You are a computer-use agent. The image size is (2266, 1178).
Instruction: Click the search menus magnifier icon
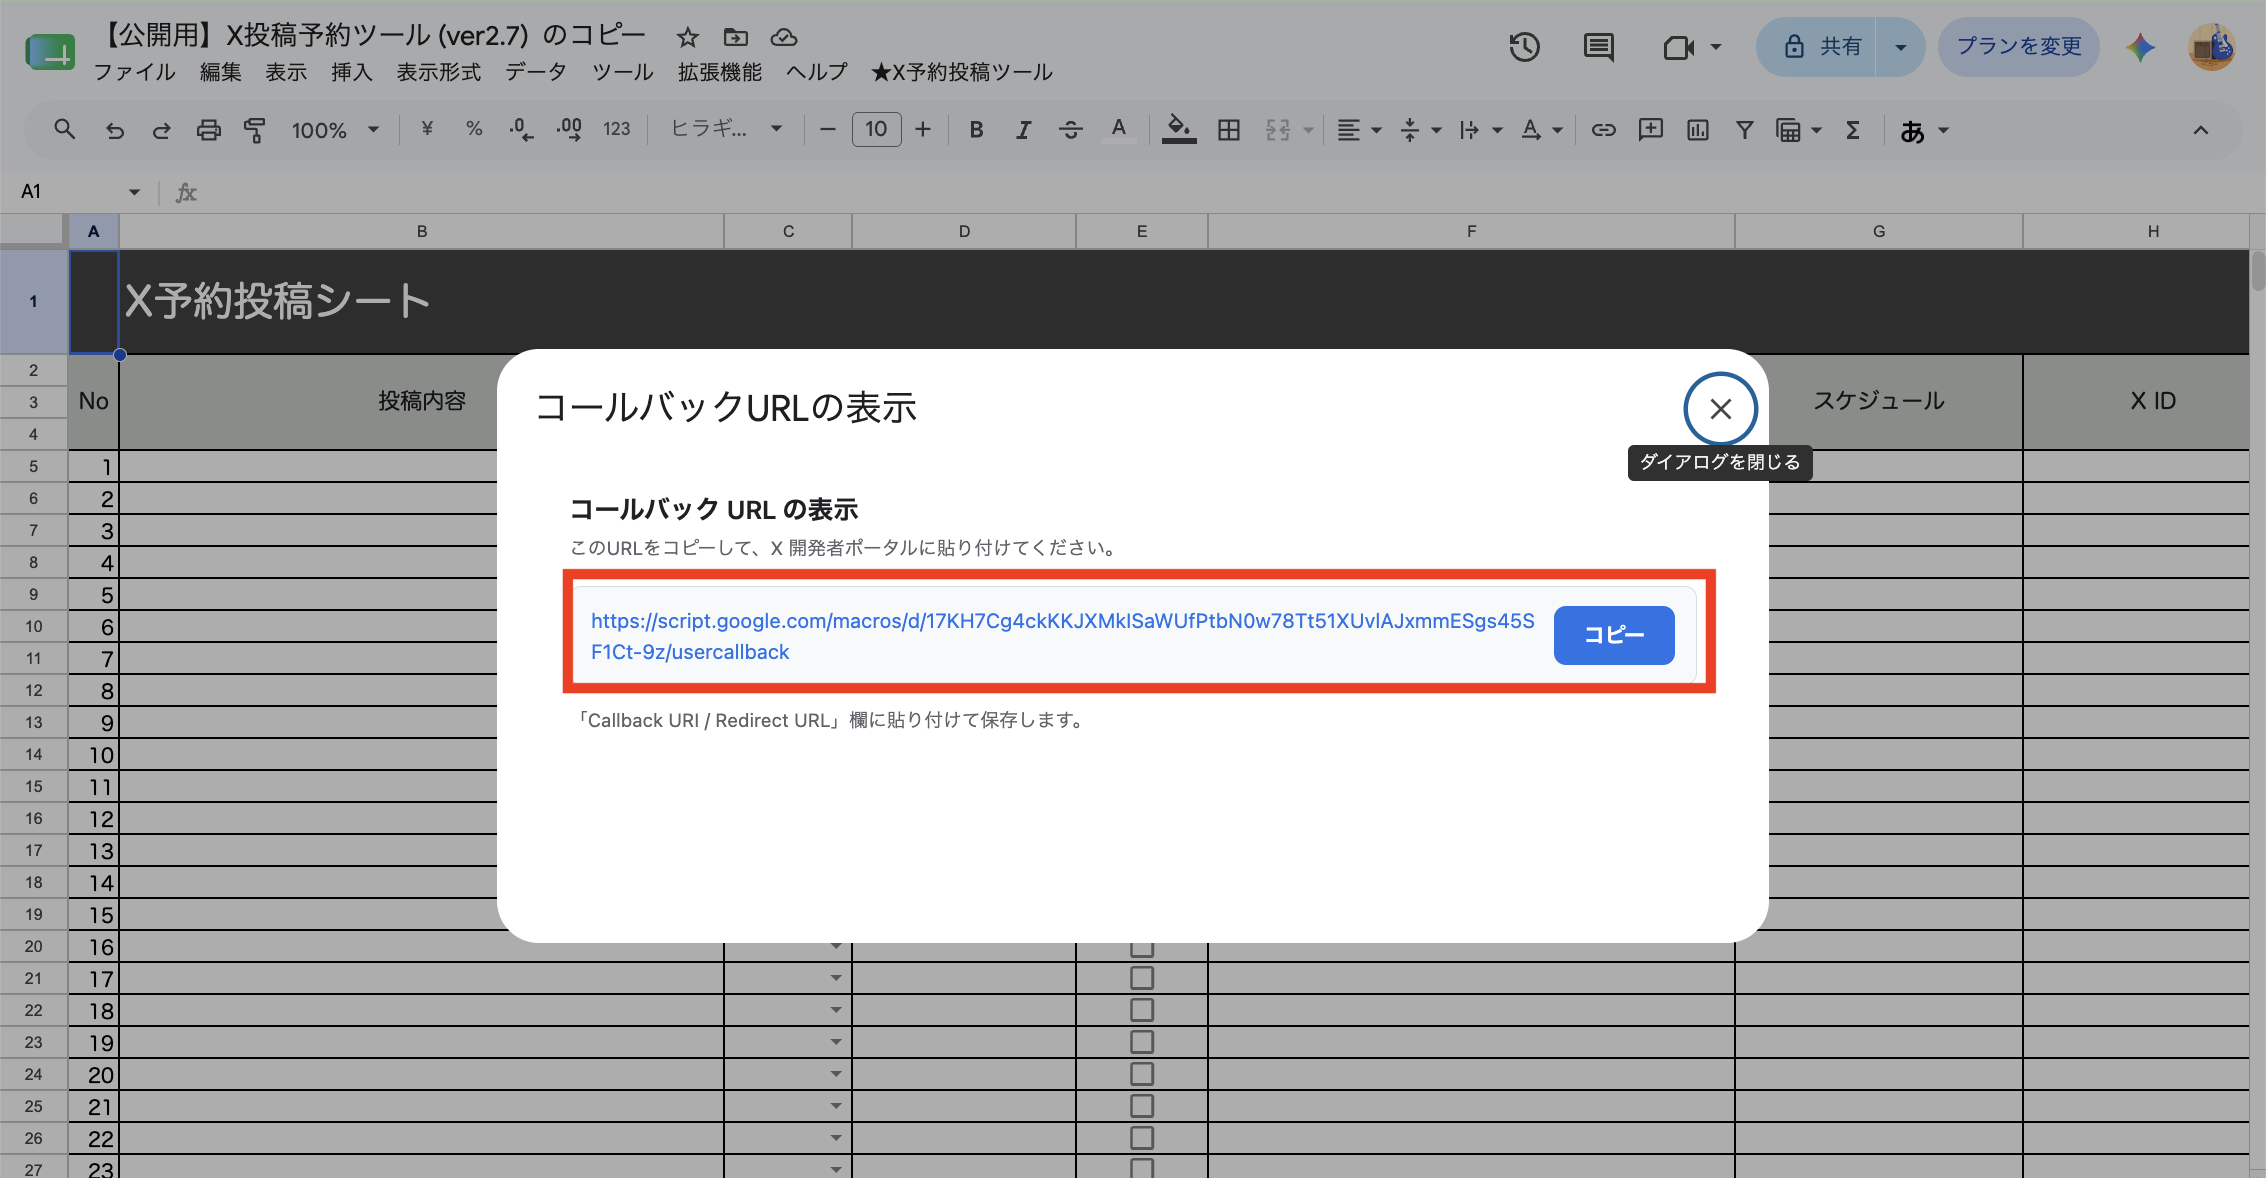(64, 129)
